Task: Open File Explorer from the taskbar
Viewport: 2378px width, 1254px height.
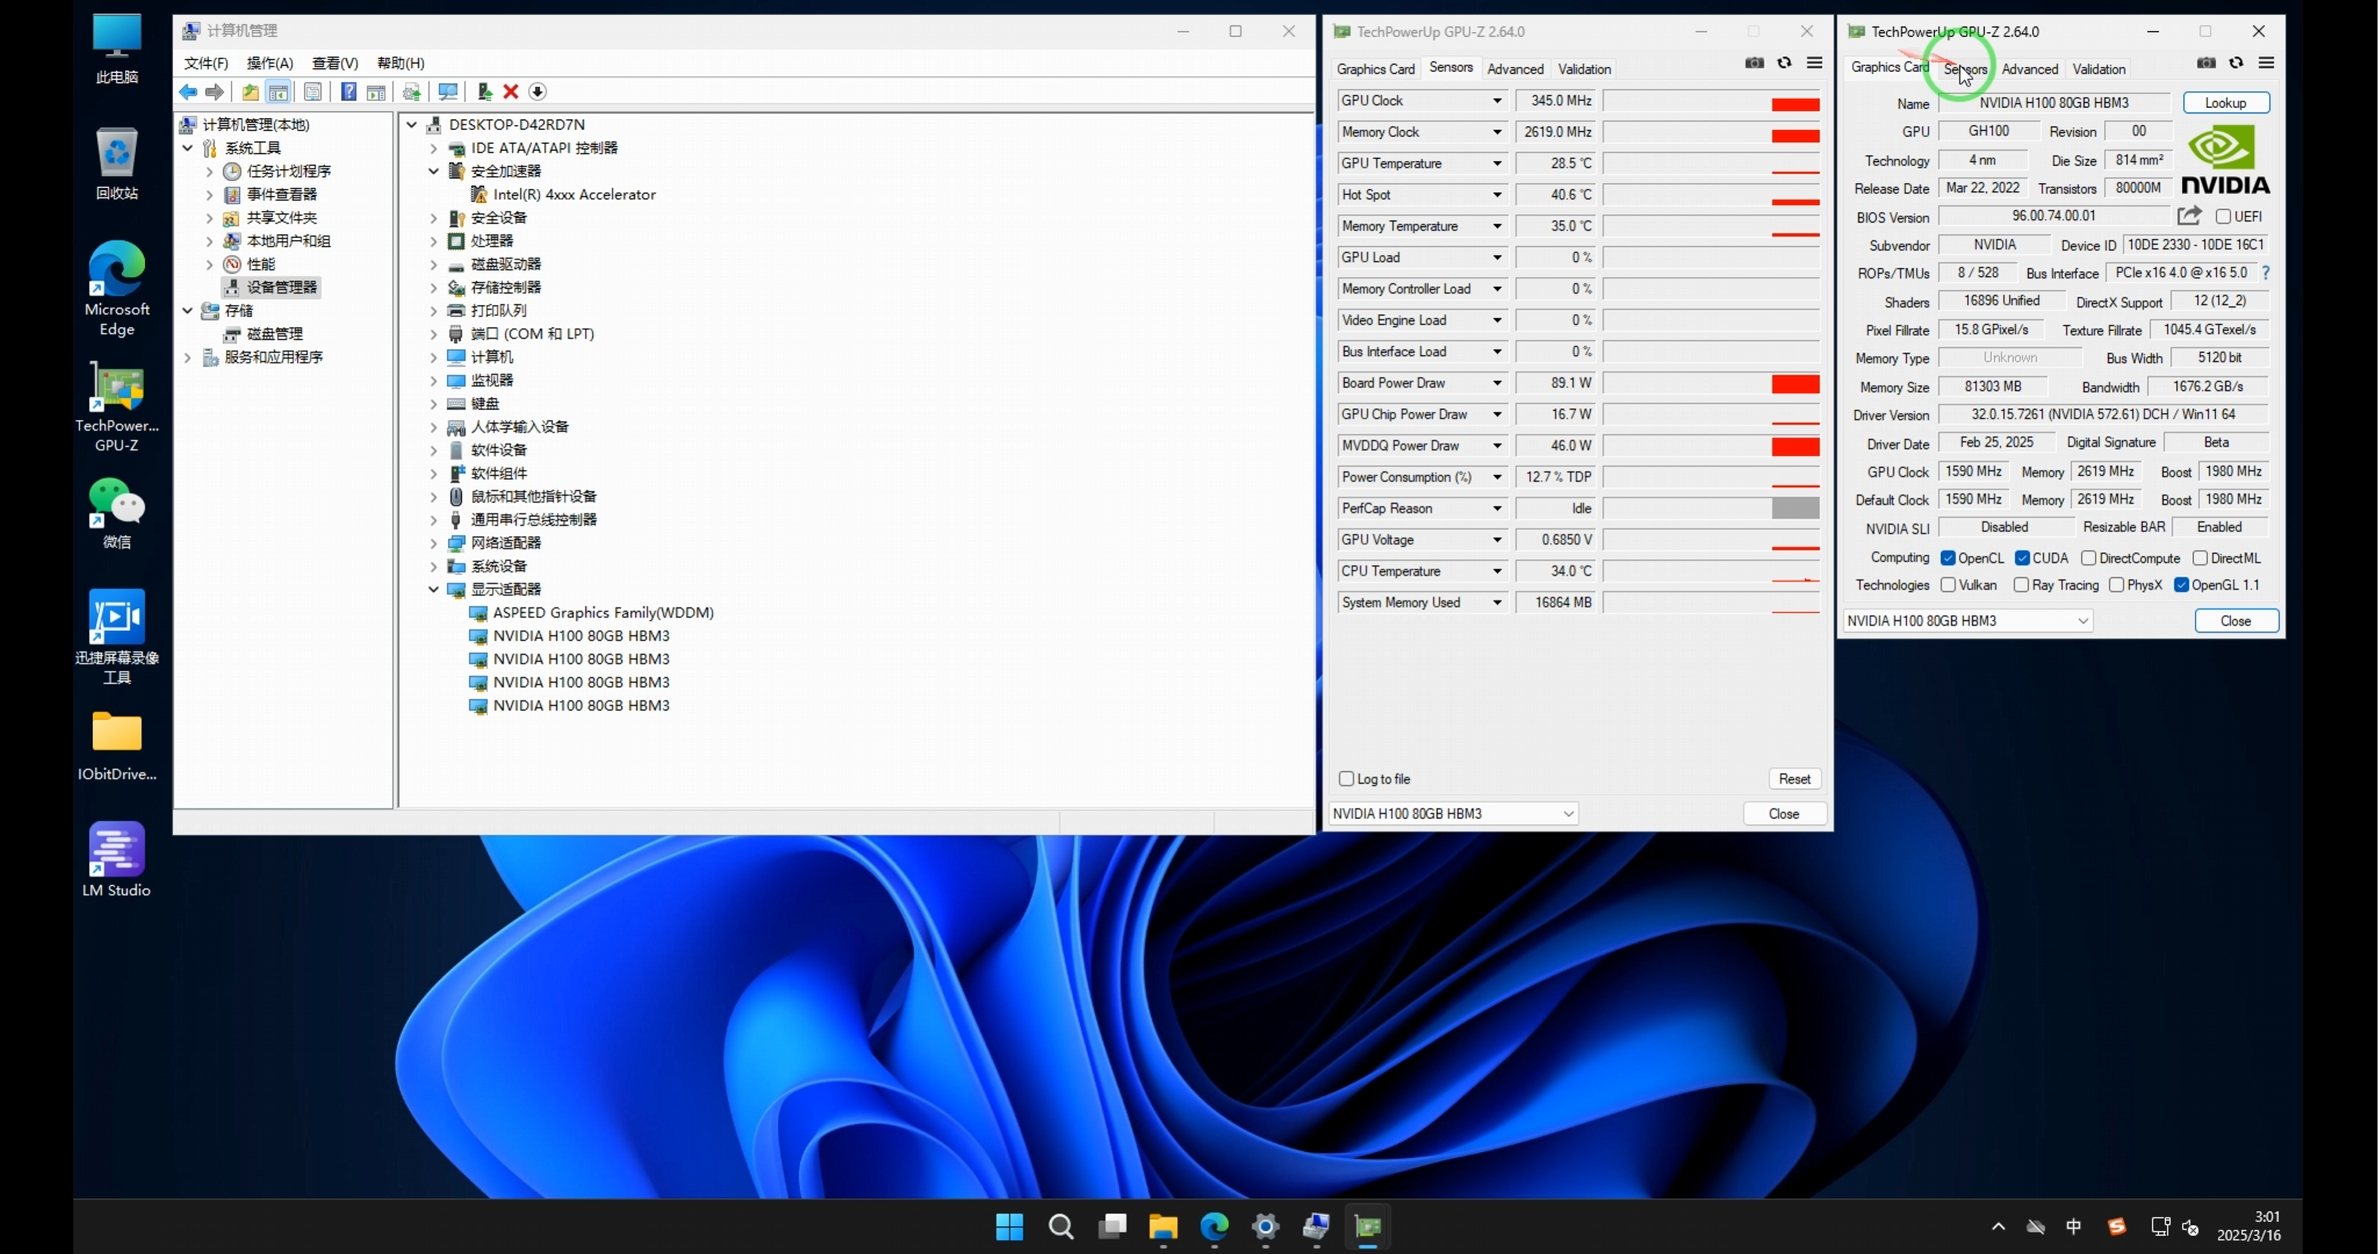Action: (1163, 1226)
